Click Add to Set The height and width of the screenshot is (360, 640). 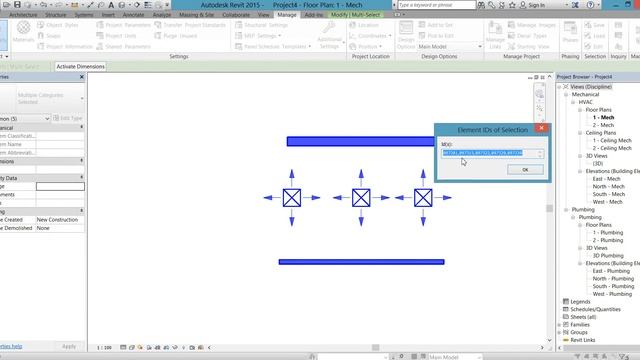(x=436, y=25)
